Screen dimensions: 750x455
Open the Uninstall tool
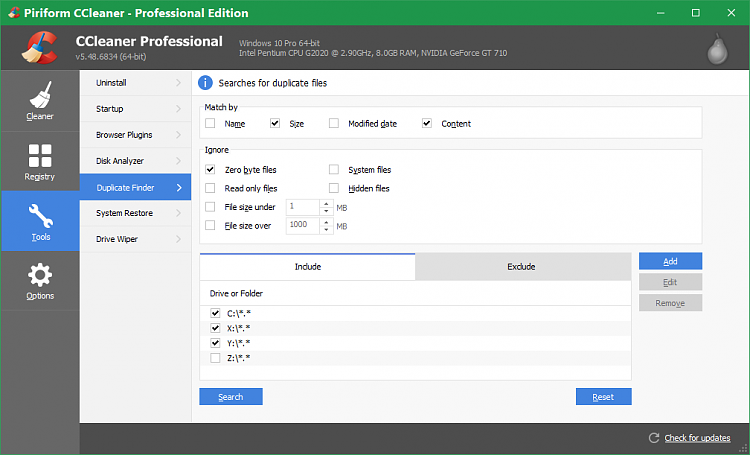click(x=135, y=83)
